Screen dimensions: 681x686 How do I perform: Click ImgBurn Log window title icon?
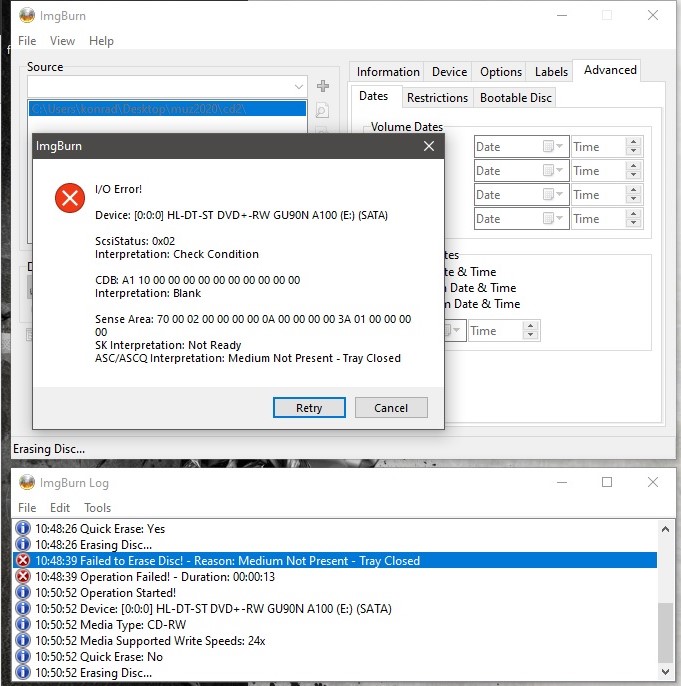[27, 483]
